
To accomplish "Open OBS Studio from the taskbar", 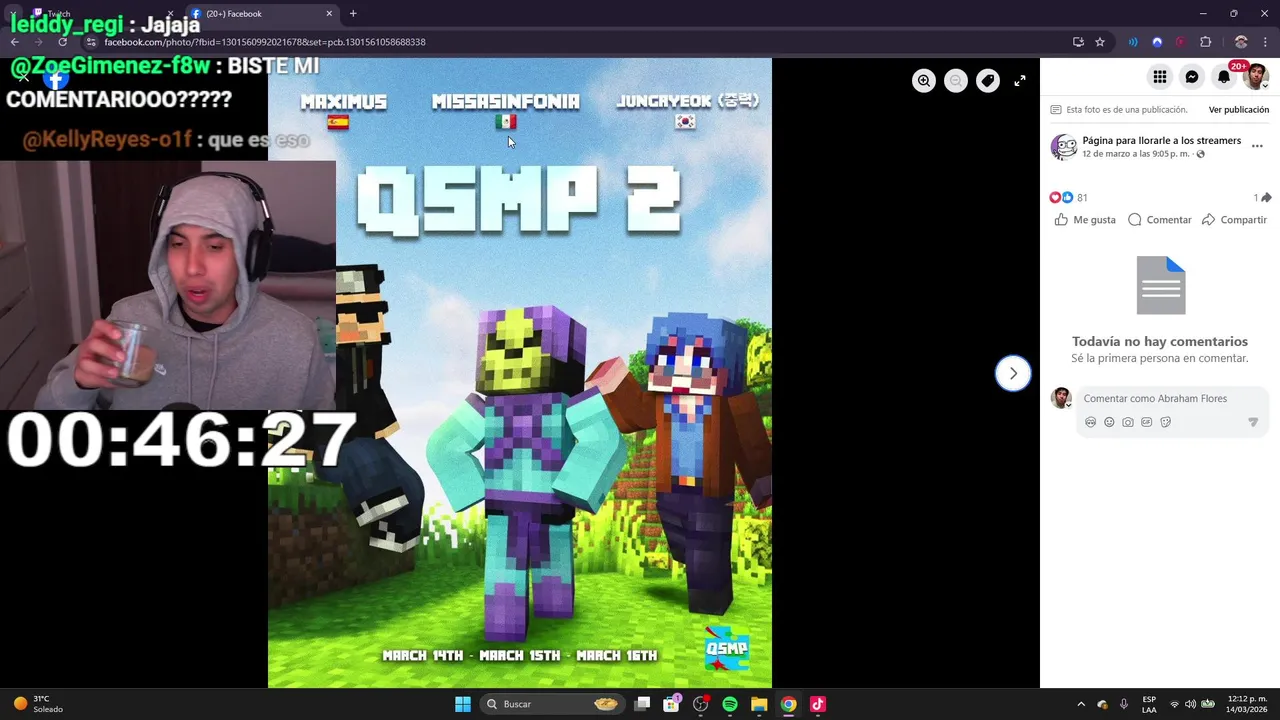I will pos(701,704).
